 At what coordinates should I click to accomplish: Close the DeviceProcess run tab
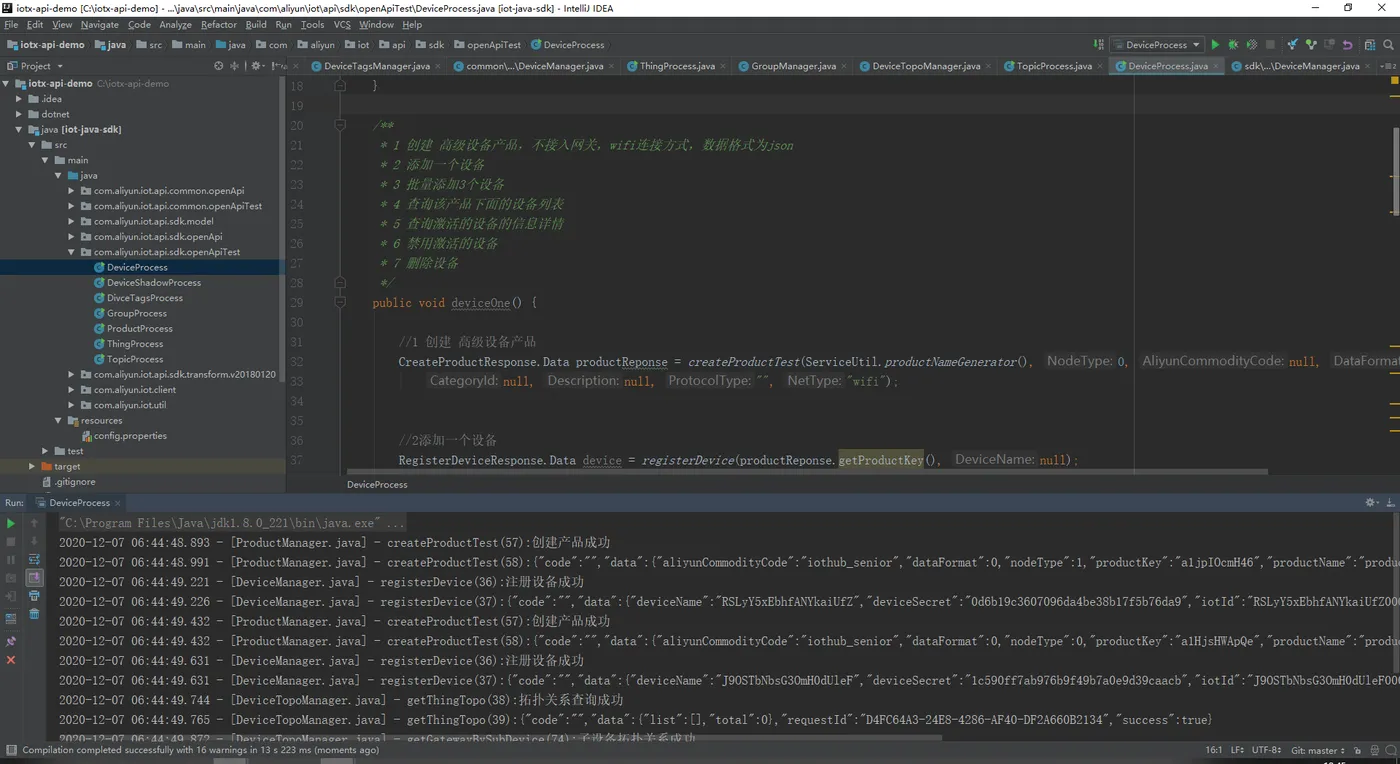[120, 502]
